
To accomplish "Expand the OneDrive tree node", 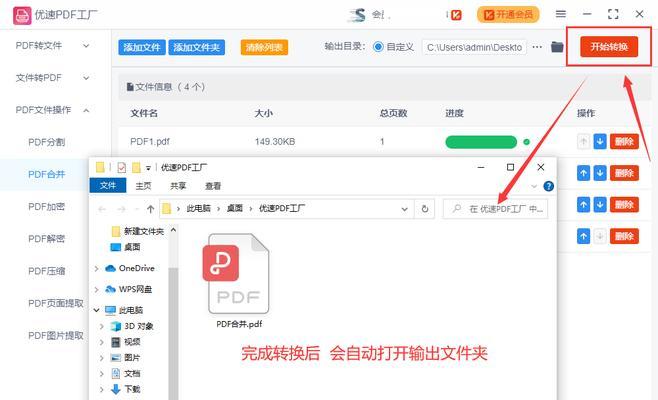I will (97, 268).
